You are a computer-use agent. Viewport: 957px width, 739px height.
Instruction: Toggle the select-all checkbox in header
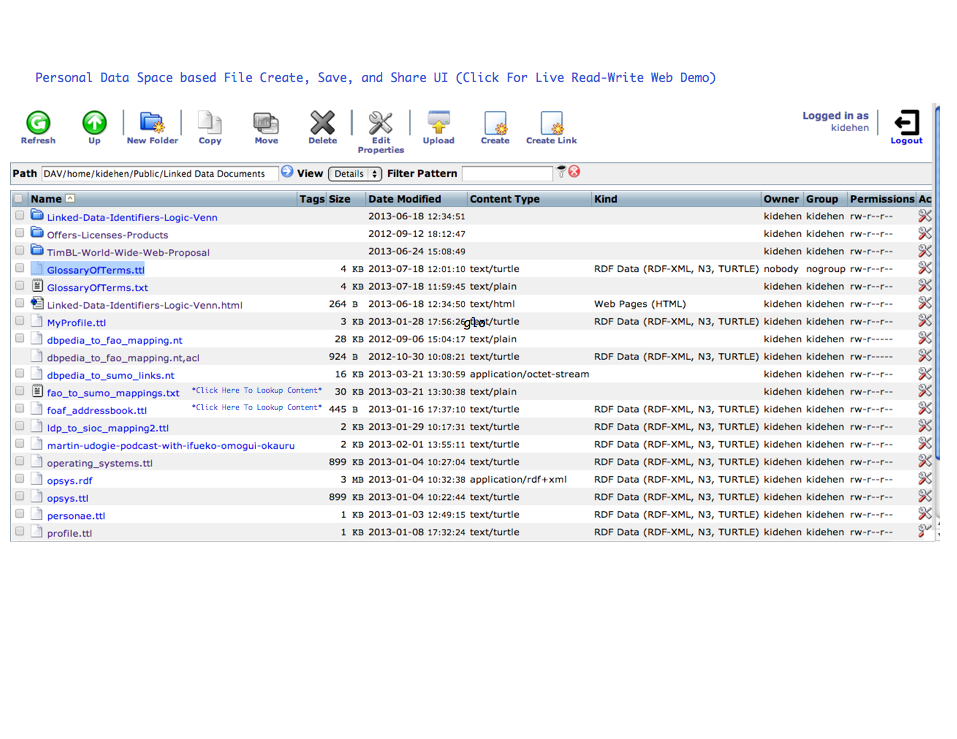(19, 199)
